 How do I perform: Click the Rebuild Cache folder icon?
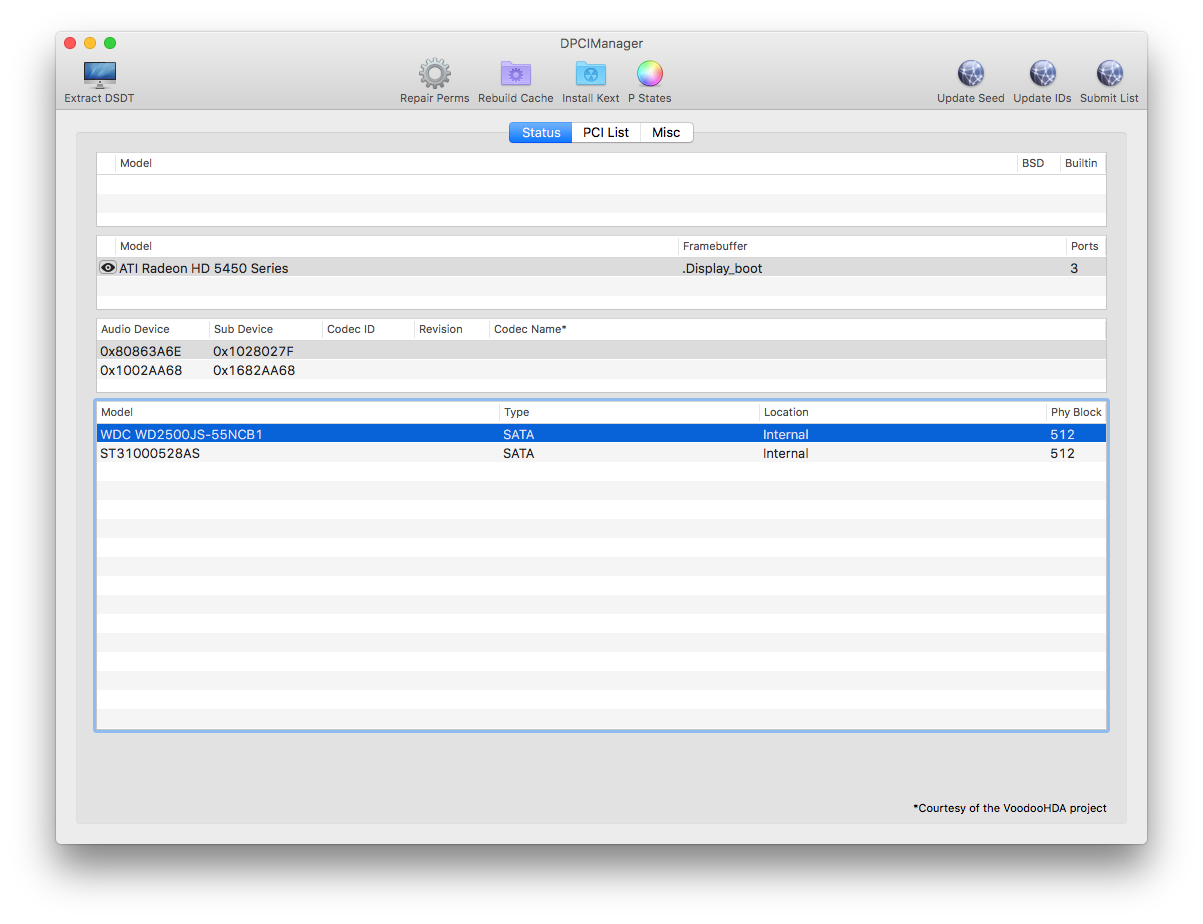[515, 75]
